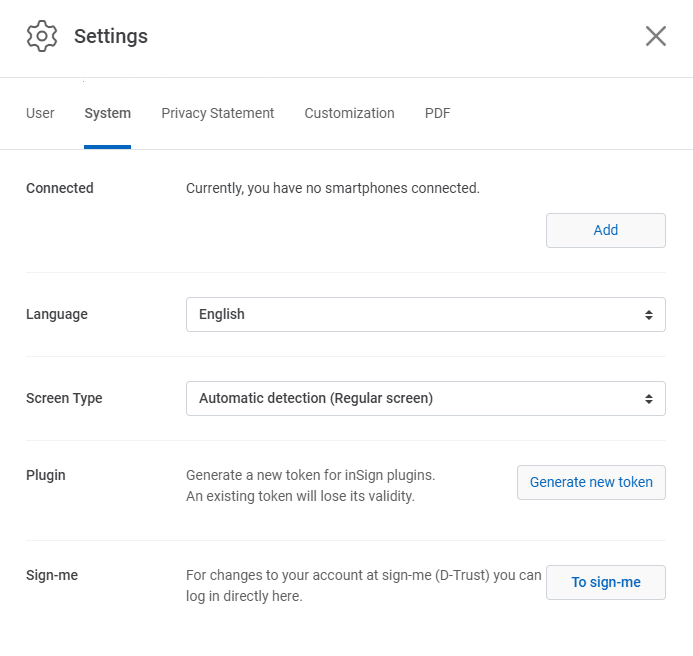Viewport: 693px width, 656px height.
Task: Close the Settings dialog
Action: 655,36
